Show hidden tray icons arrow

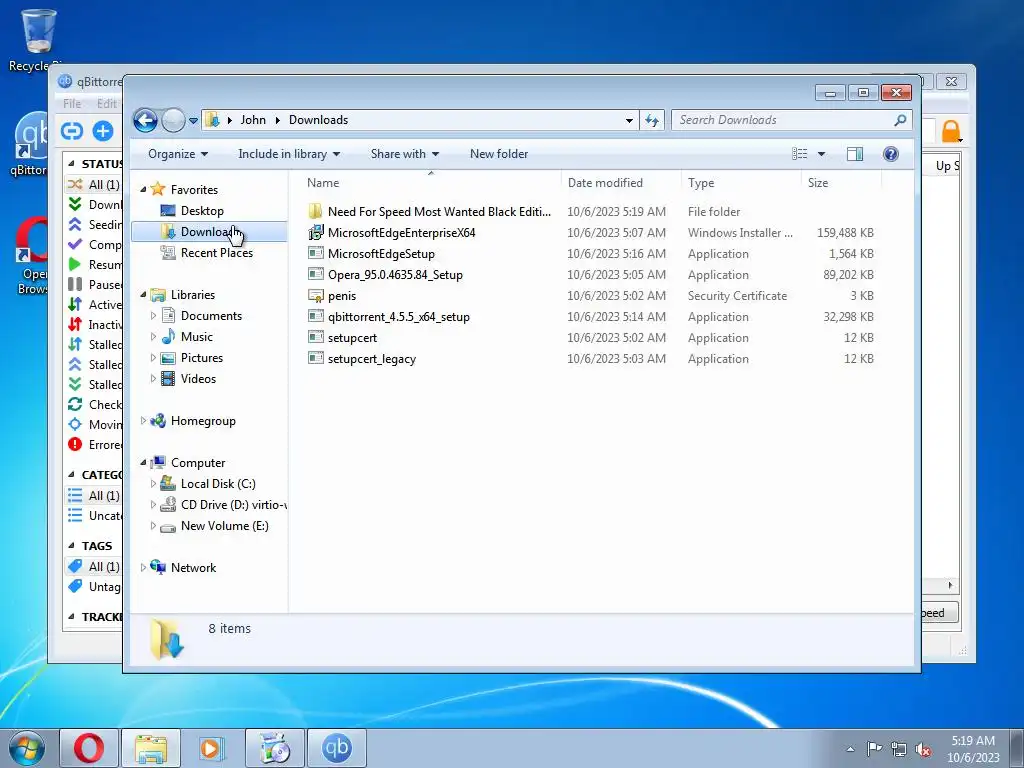(x=850, y=750)
